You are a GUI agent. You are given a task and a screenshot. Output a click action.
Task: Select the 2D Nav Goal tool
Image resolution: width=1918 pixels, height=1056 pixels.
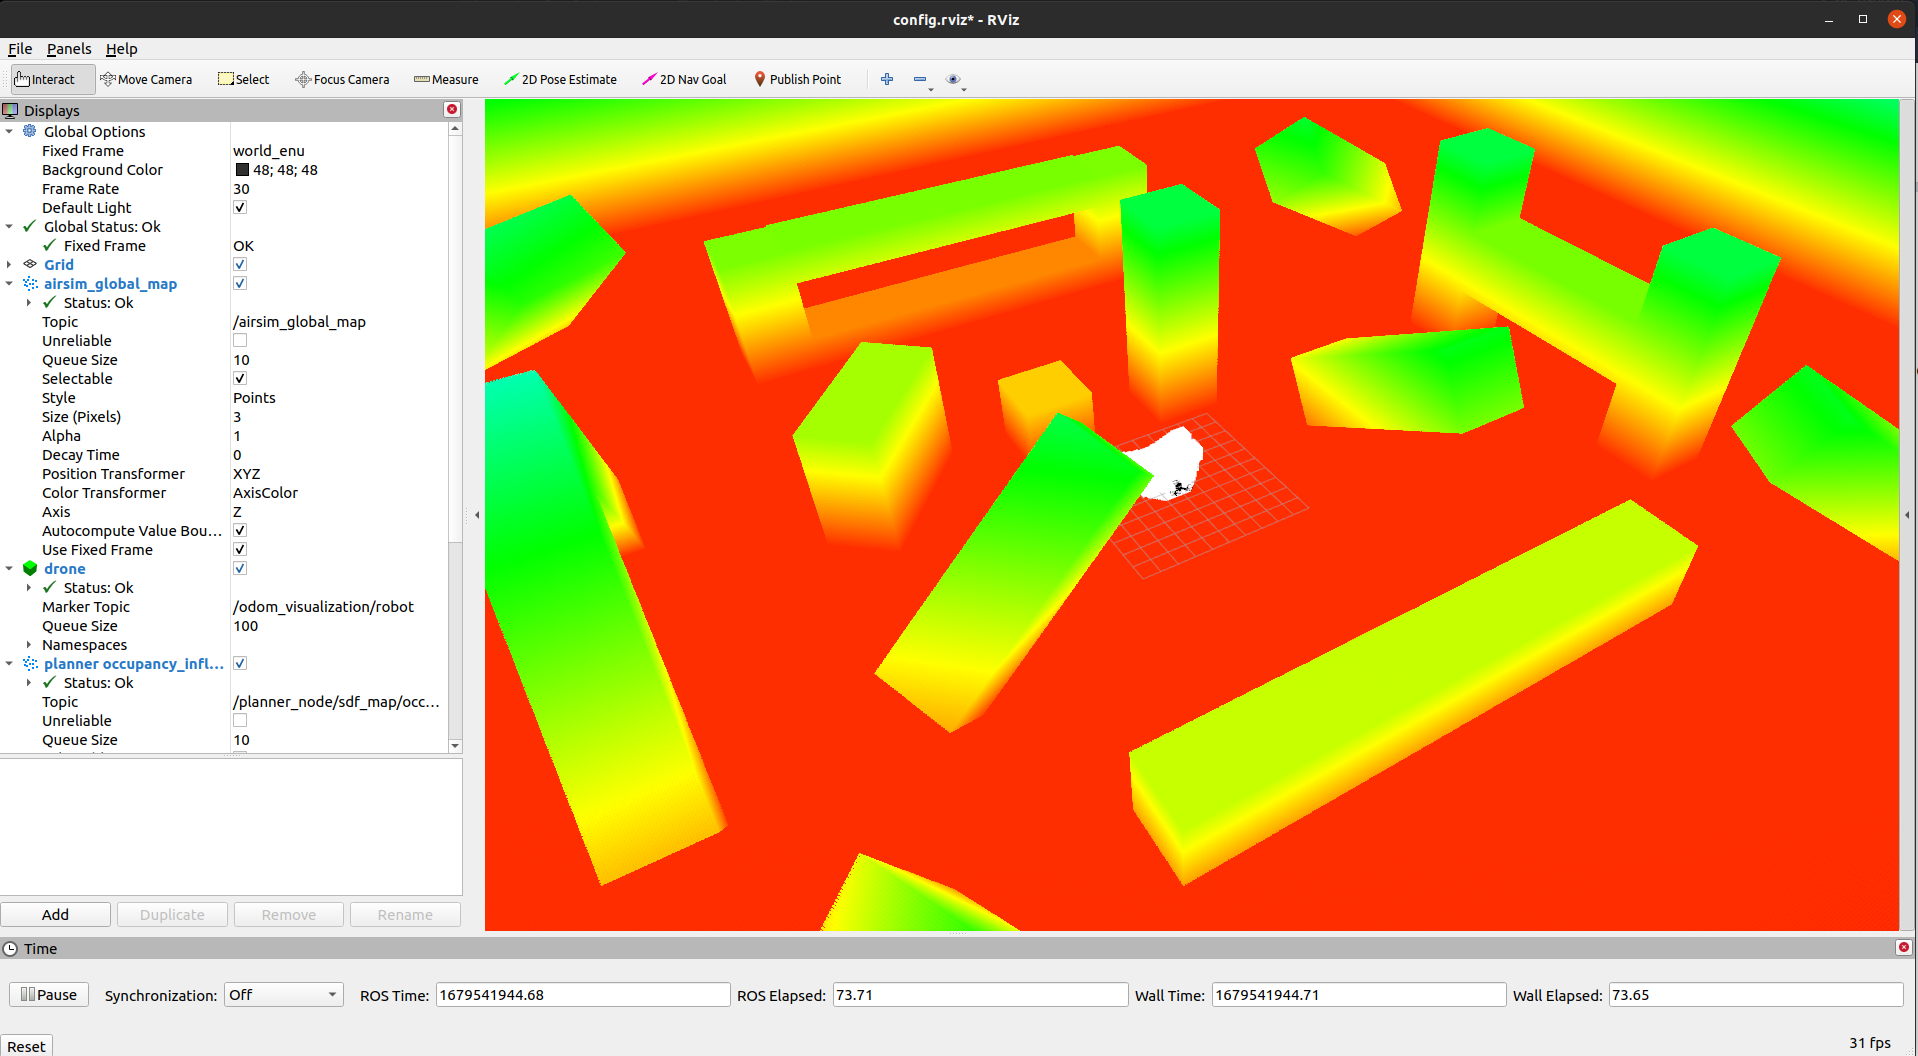684,79
